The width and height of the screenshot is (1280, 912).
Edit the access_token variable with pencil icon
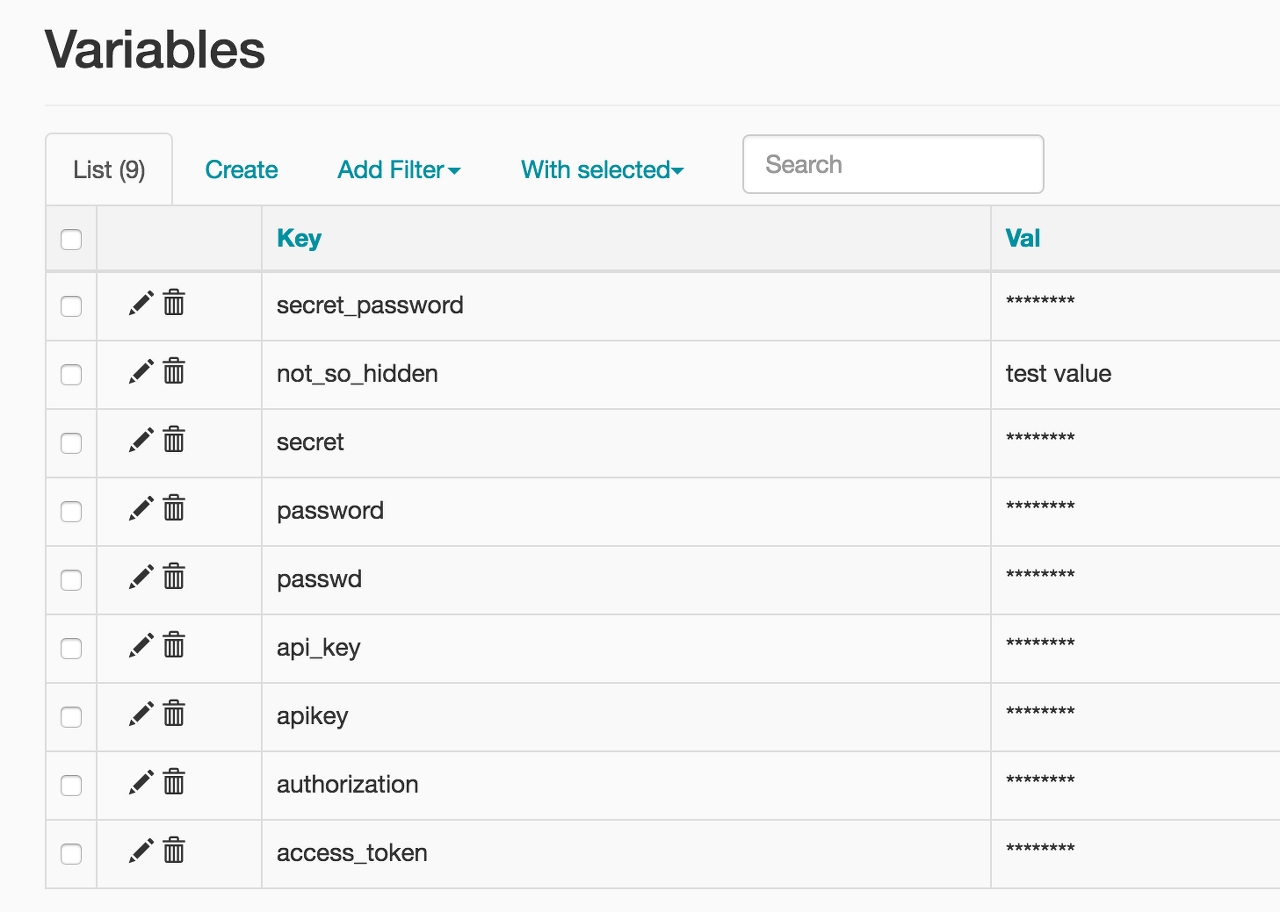click(x=141, y=850)
